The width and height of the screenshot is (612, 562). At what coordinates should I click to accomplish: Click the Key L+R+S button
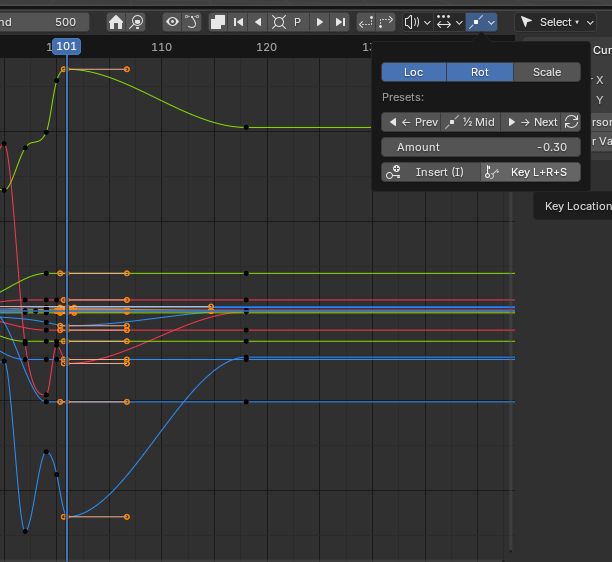[x=530, y=172]
